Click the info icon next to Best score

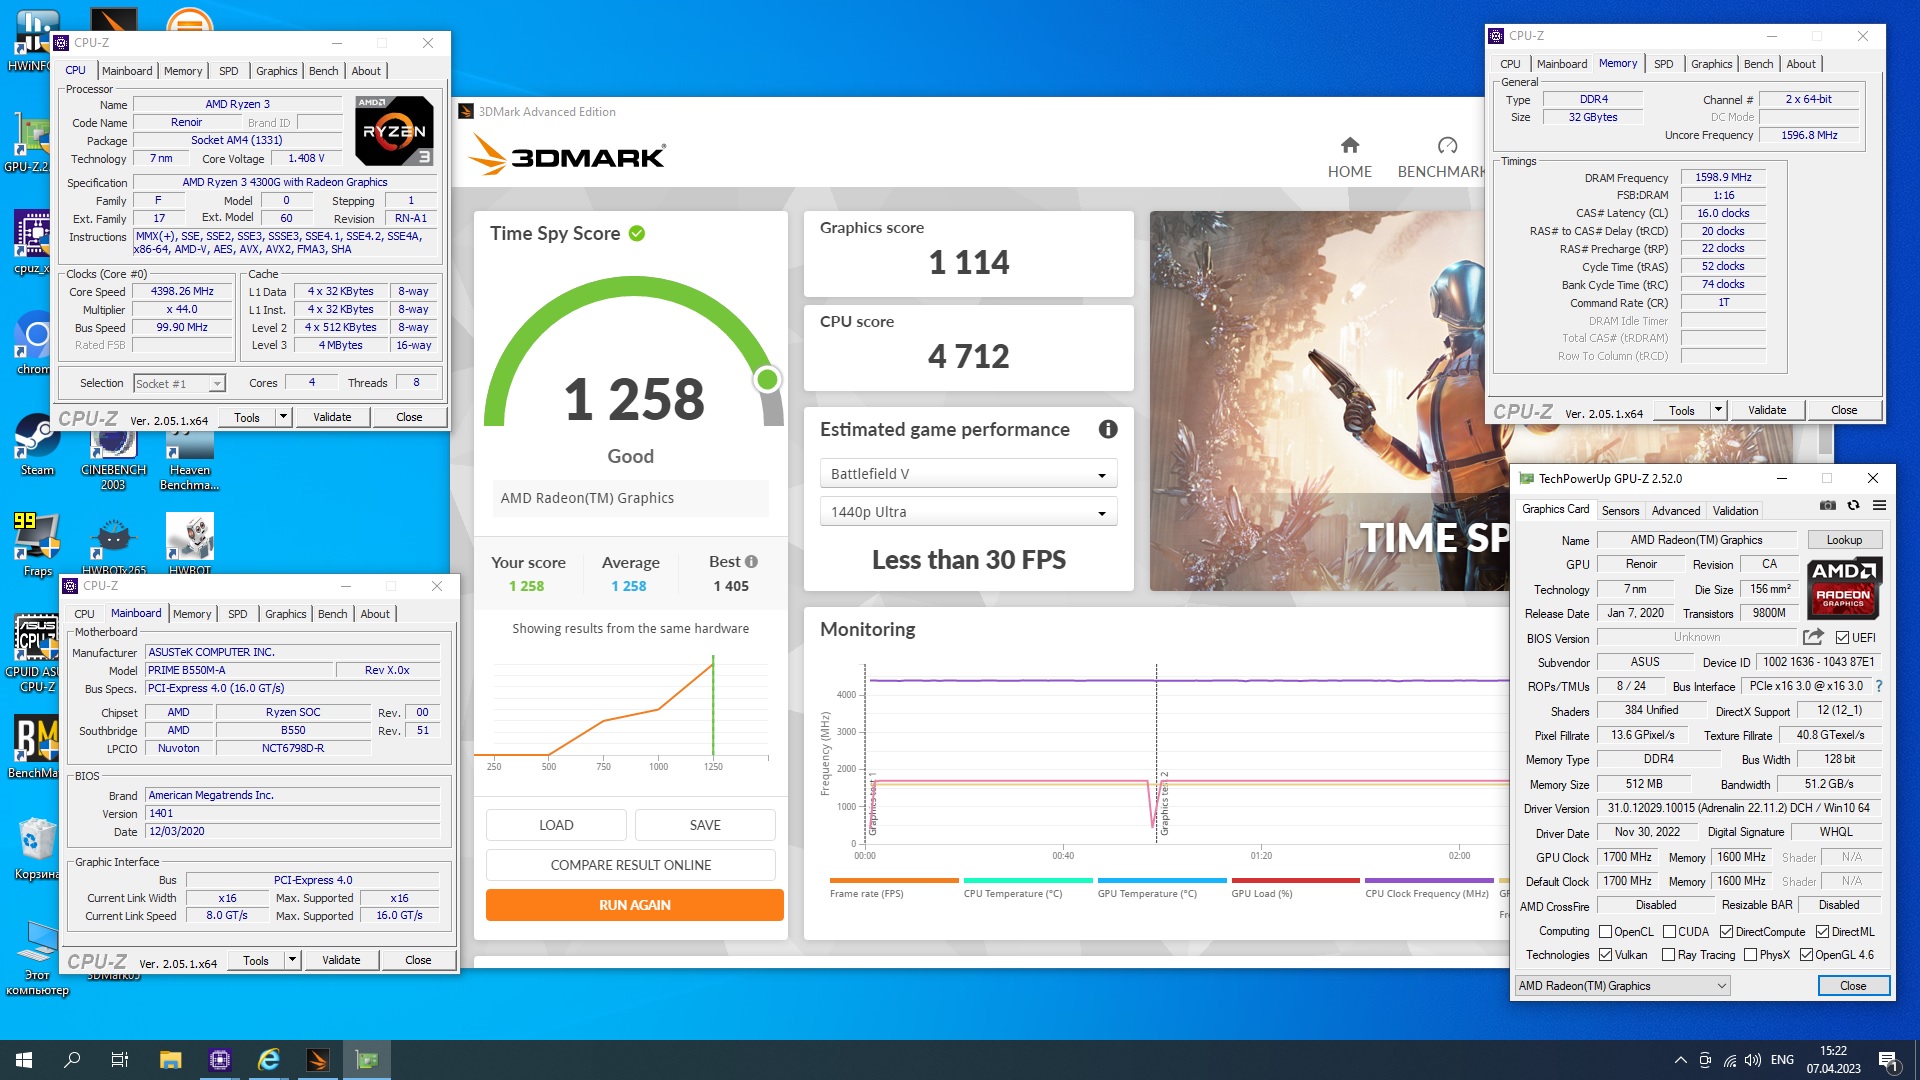[751, 562]
